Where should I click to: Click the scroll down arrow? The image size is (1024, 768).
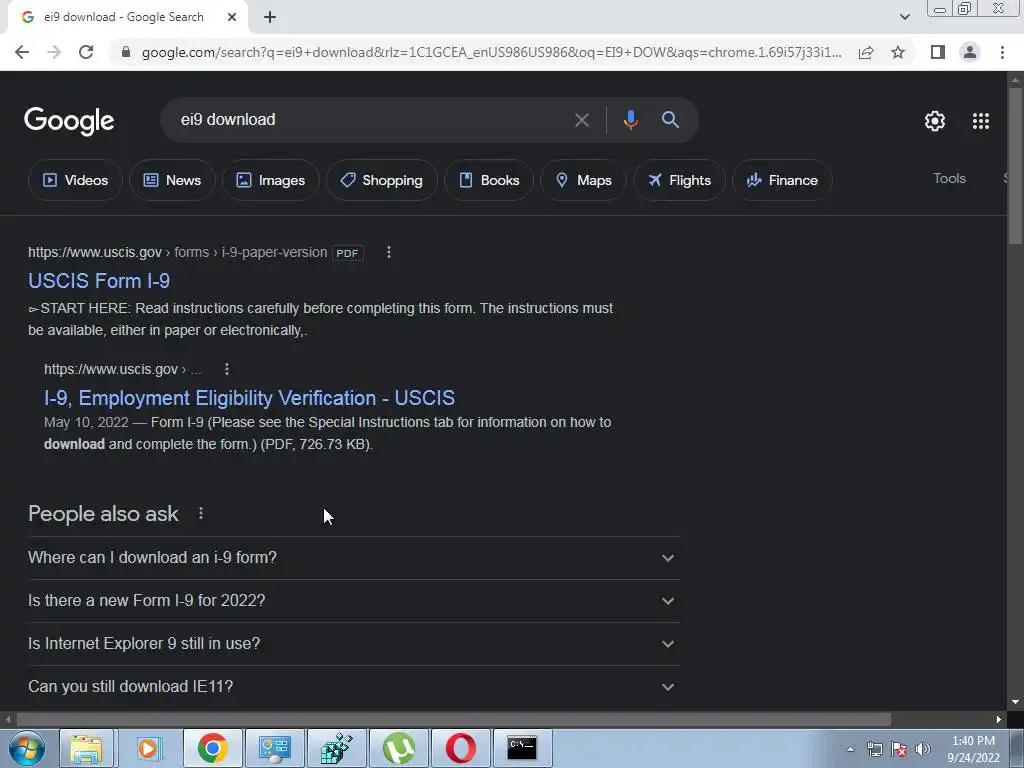click(x=1015, y=702)
